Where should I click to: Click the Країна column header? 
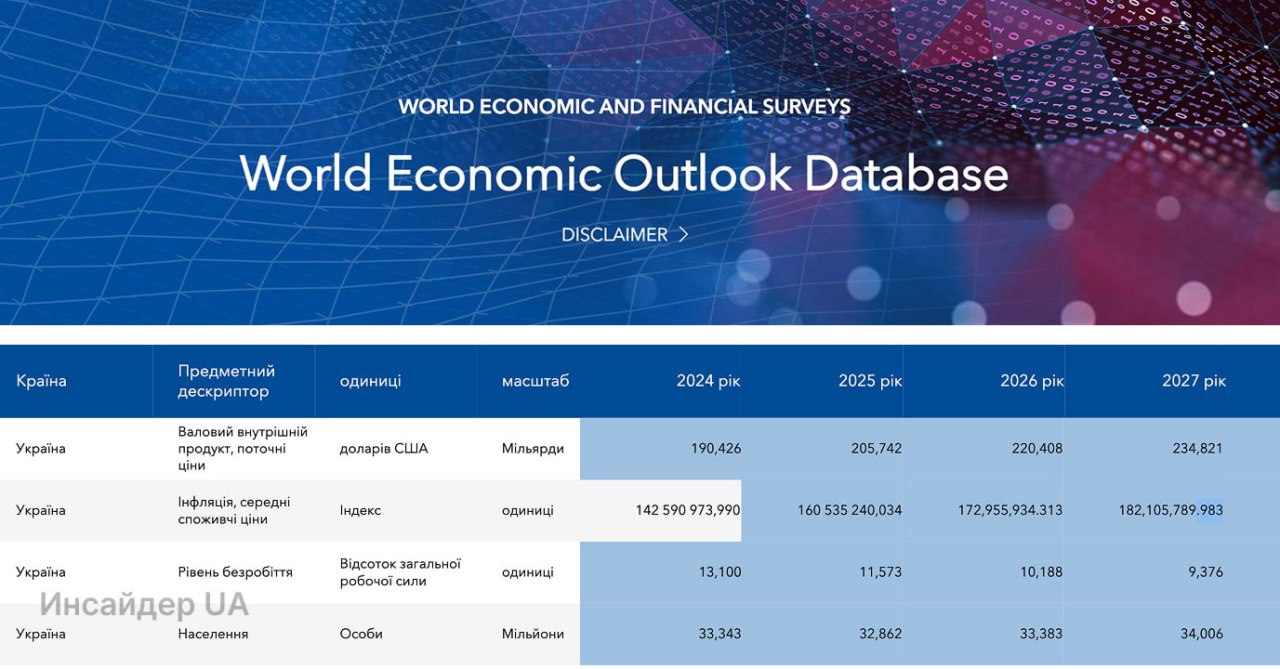(x=41, y=381)
